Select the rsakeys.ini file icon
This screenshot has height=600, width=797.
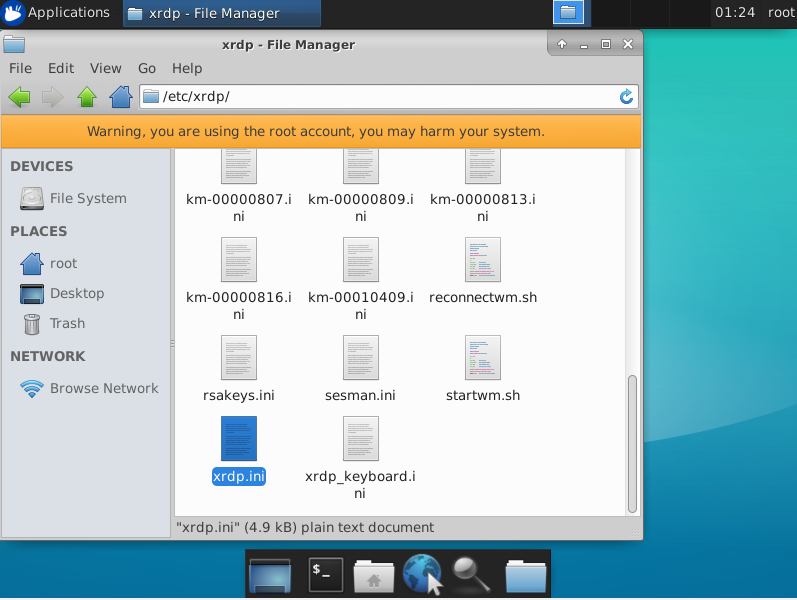click(239, 357)
